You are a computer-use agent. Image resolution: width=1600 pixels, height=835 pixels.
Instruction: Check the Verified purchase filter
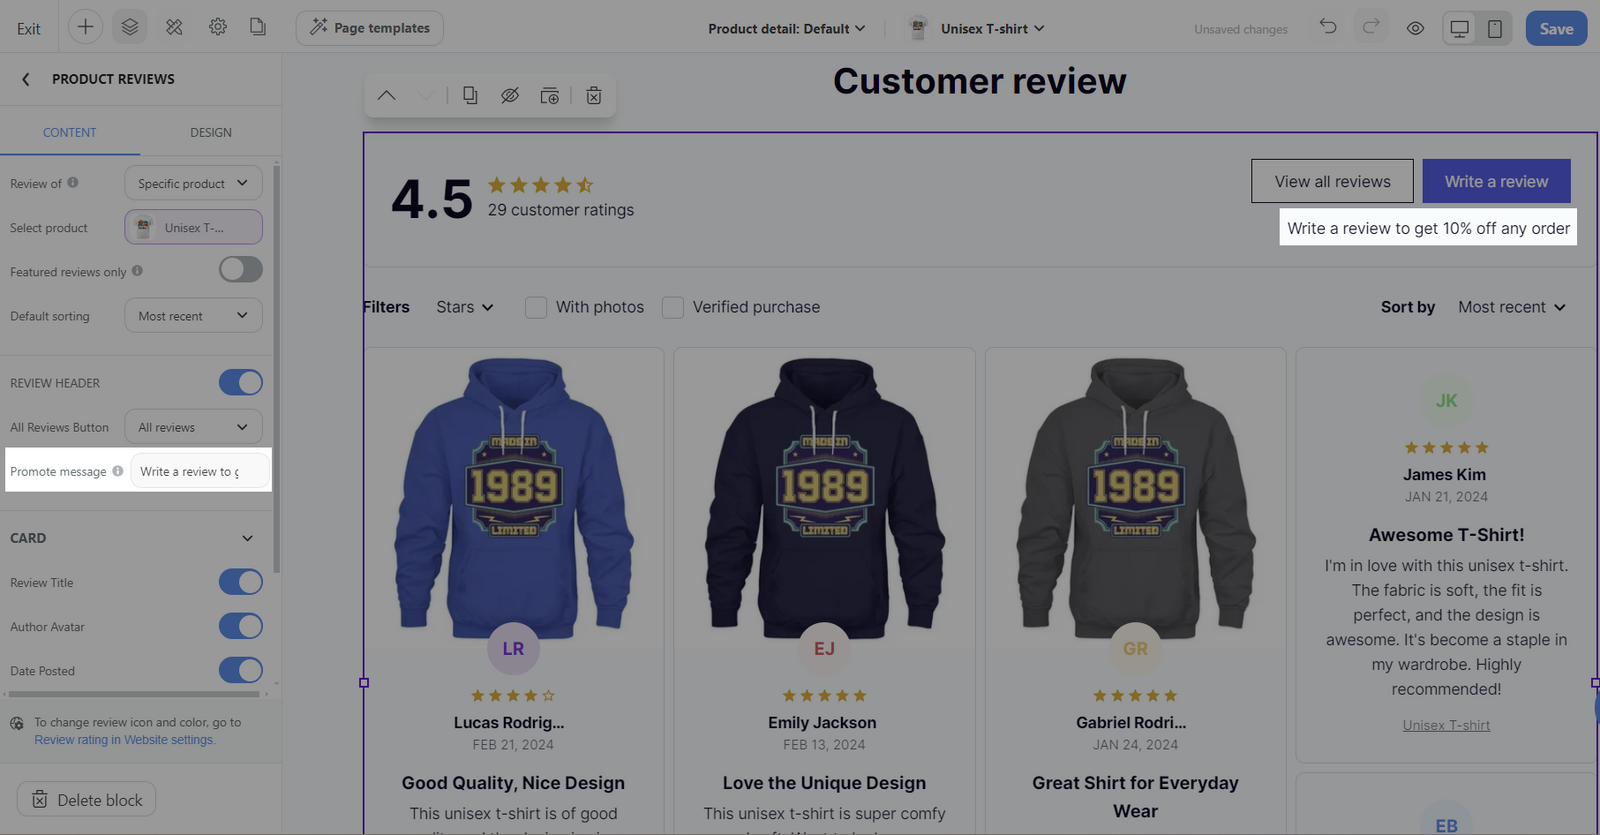pyautogui.click(x=673, y=307)
